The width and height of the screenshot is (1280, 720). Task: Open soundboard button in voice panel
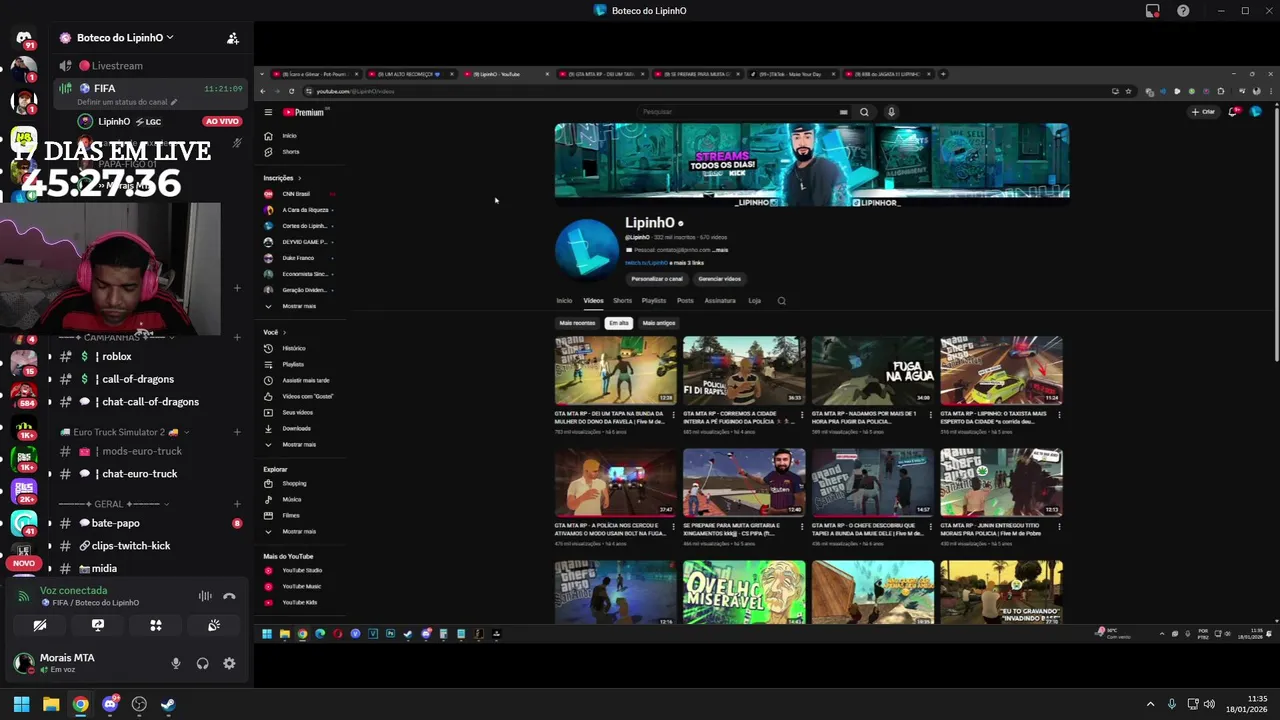pyautogui.click(x=214, y=625)
